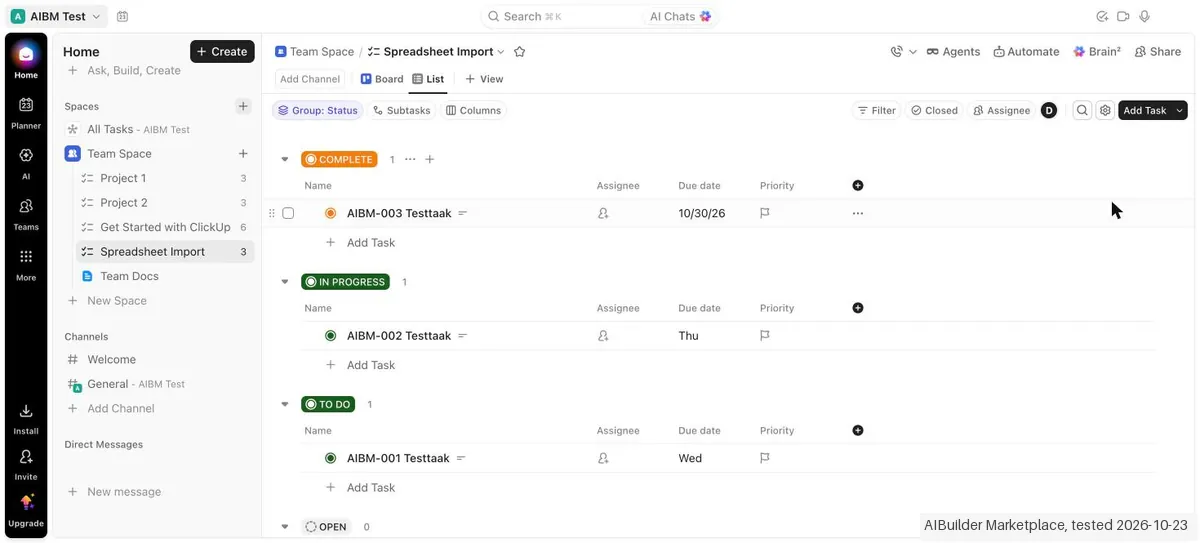
Task: Set priority flag for AIBM-003 Testtaak
Action: tap(765, 213)
